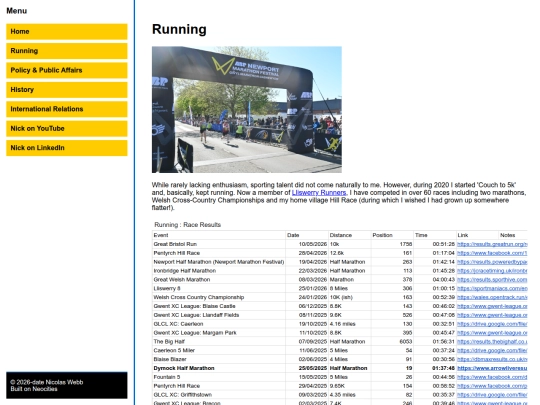Open Margam Park gwent-league link
The width and height of the screenshot is (540, 405).
(492, 333)
